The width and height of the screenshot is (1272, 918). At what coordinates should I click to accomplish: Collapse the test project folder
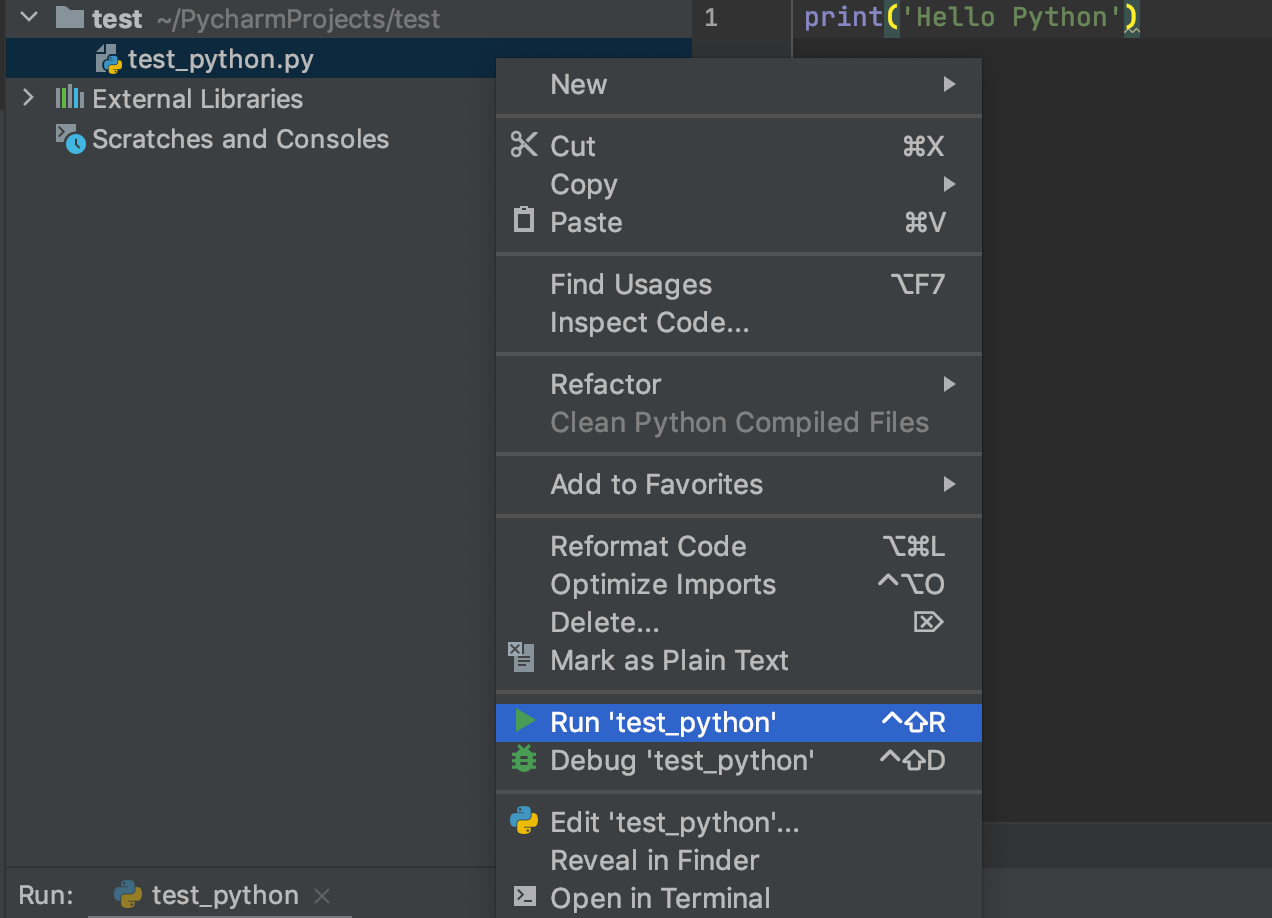pyautogui.click(x=29, y=17)
